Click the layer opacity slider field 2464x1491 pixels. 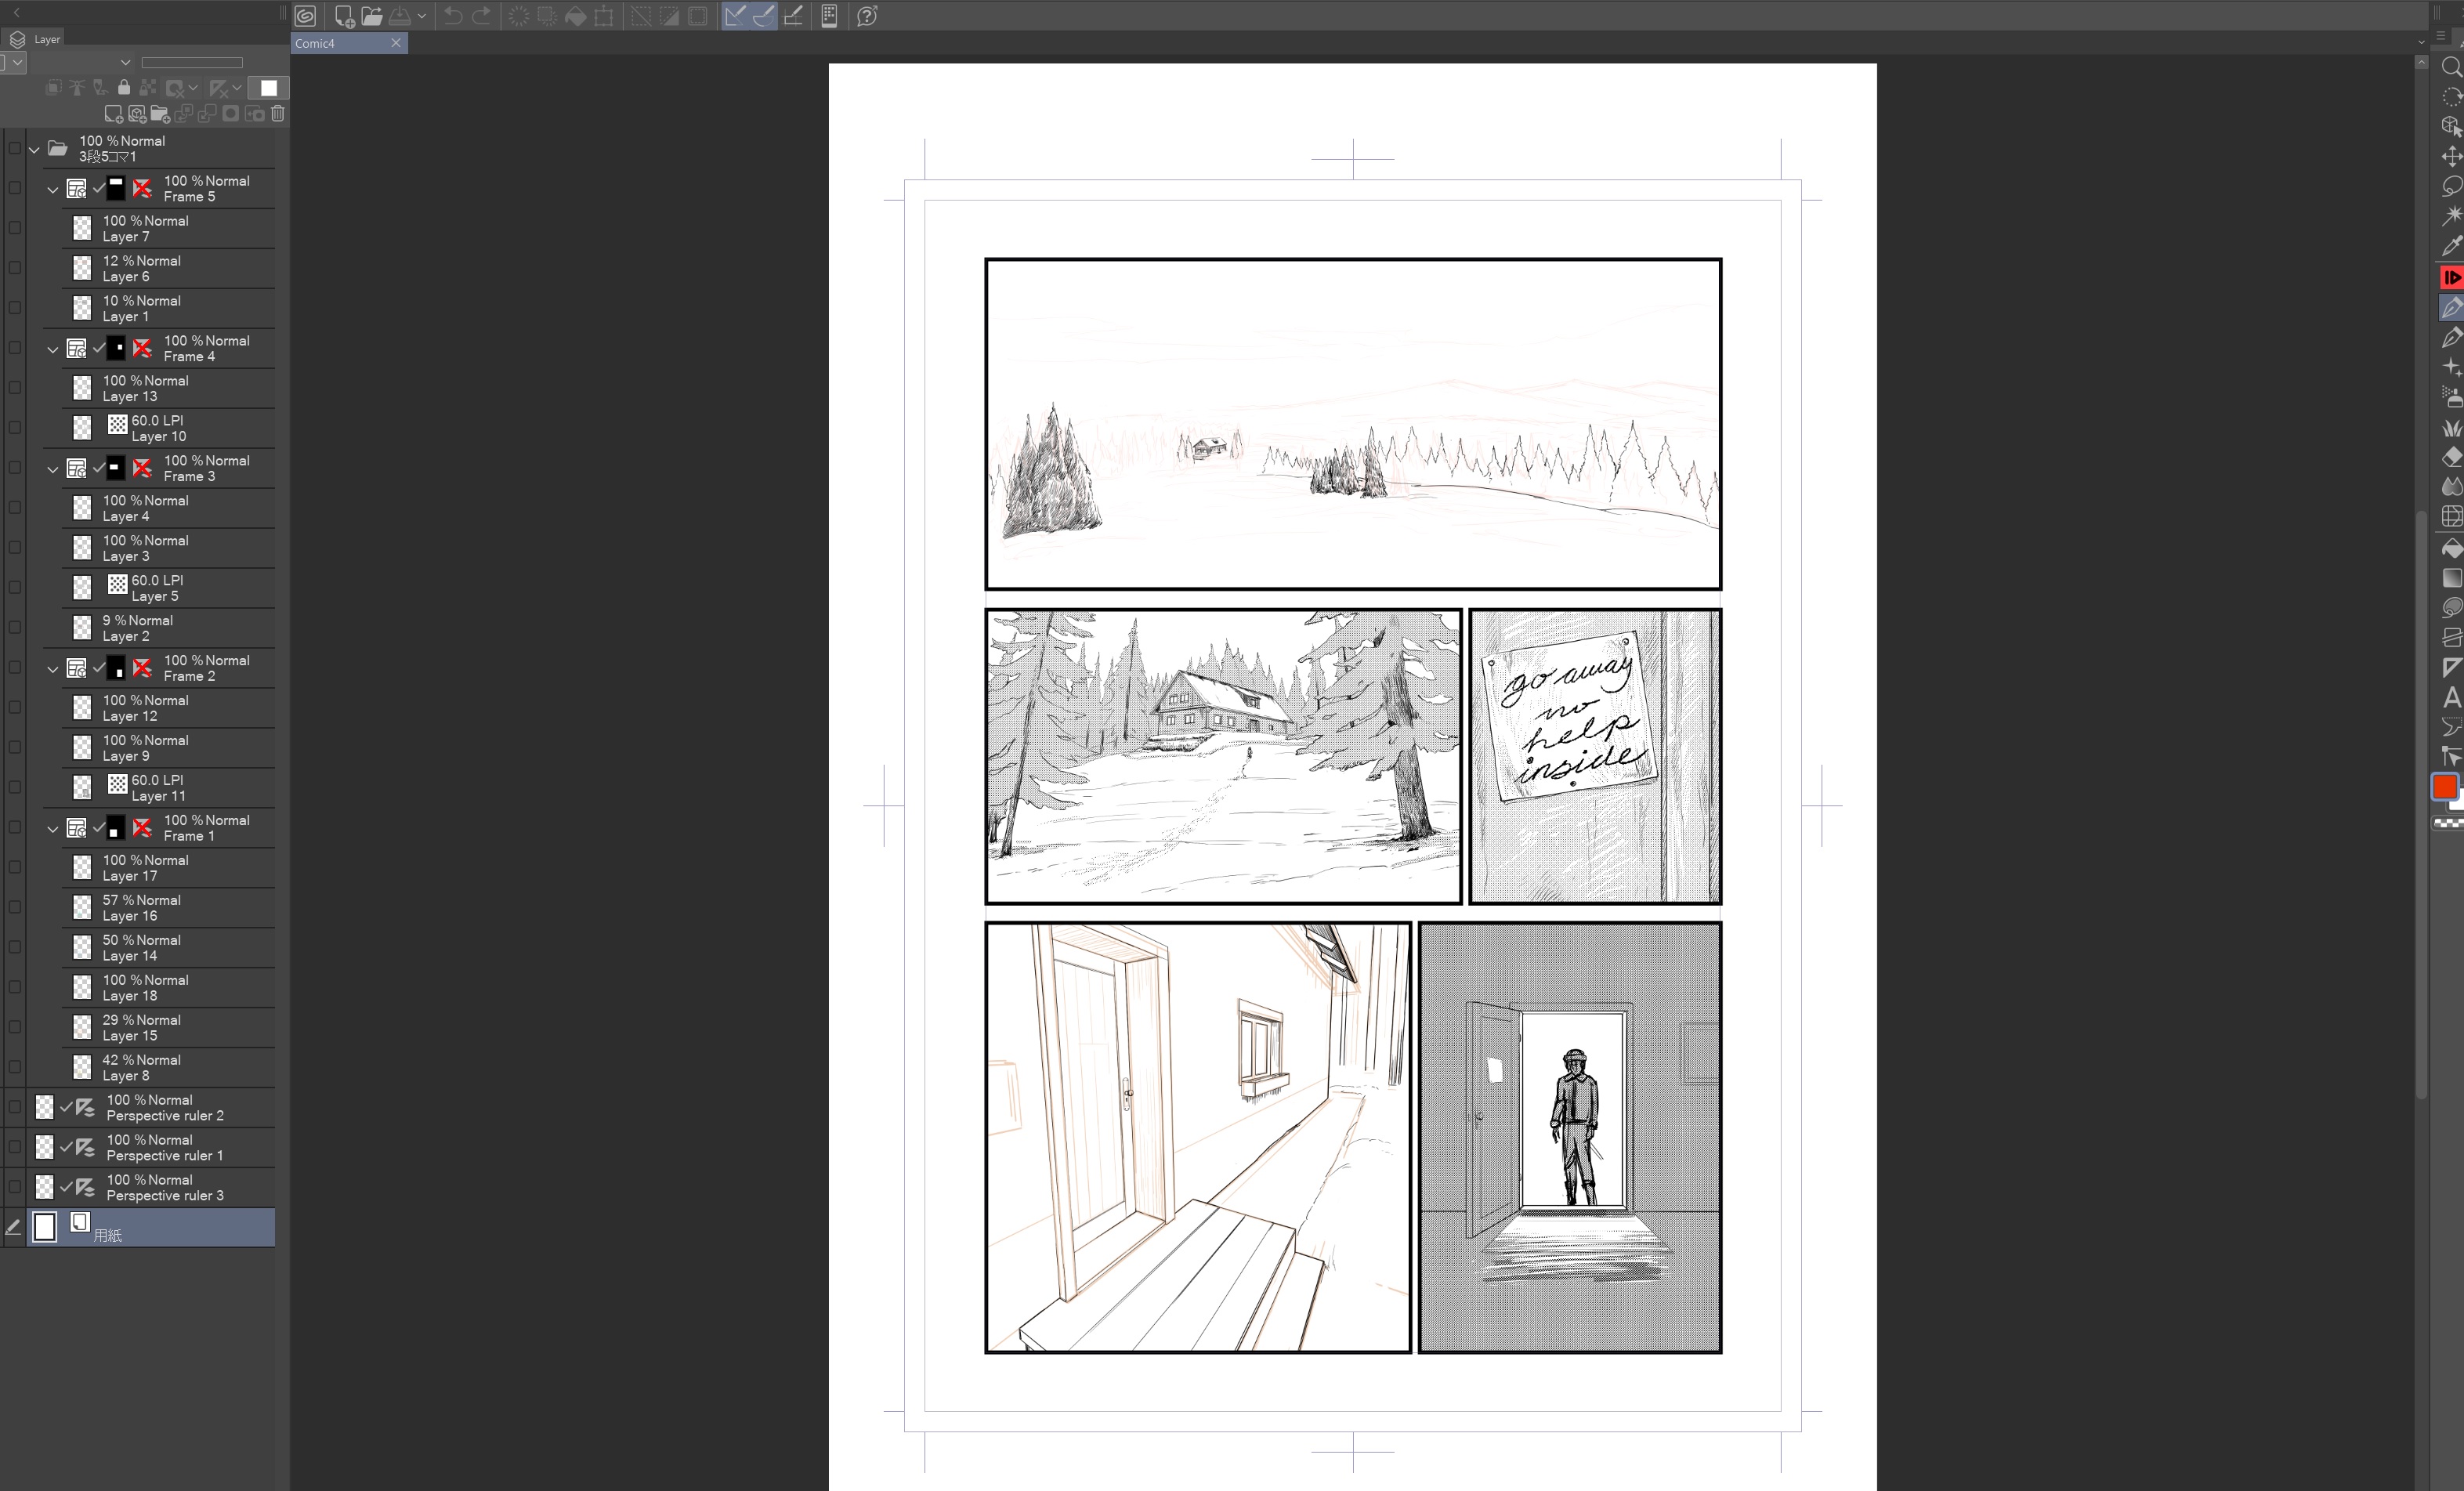pyautogui.click(x=192, y=62)
